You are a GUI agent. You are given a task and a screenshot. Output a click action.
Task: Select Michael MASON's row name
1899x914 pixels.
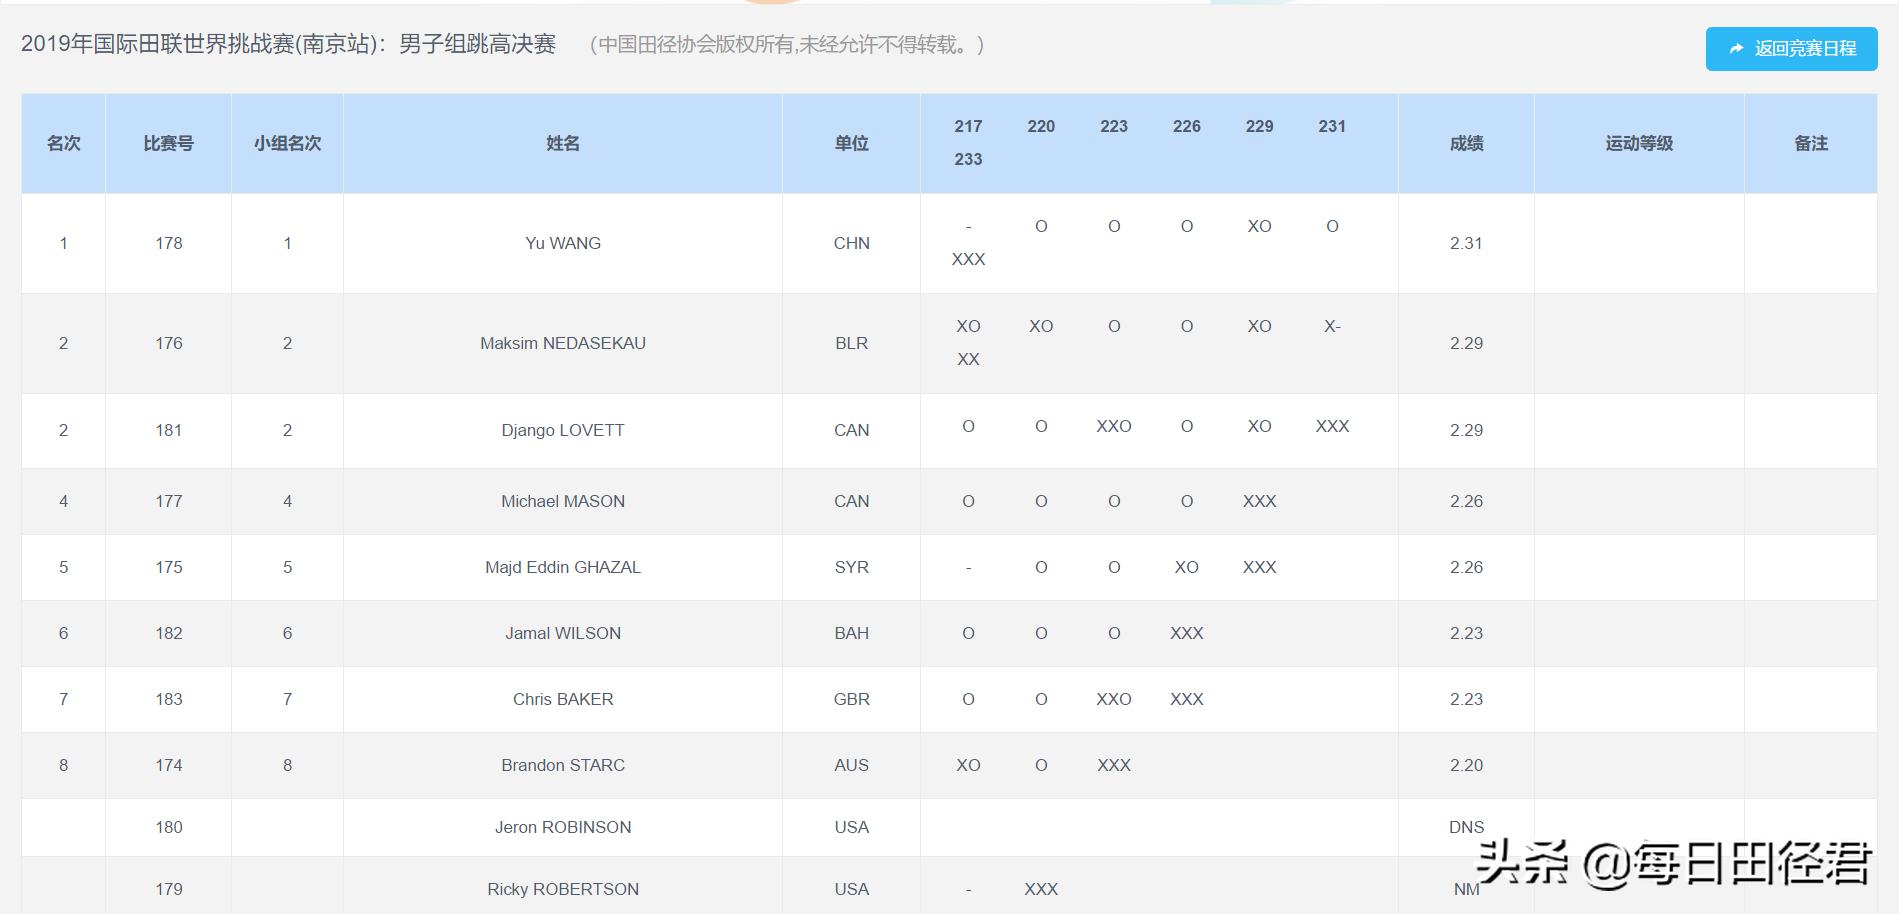(x=562, y=501)
